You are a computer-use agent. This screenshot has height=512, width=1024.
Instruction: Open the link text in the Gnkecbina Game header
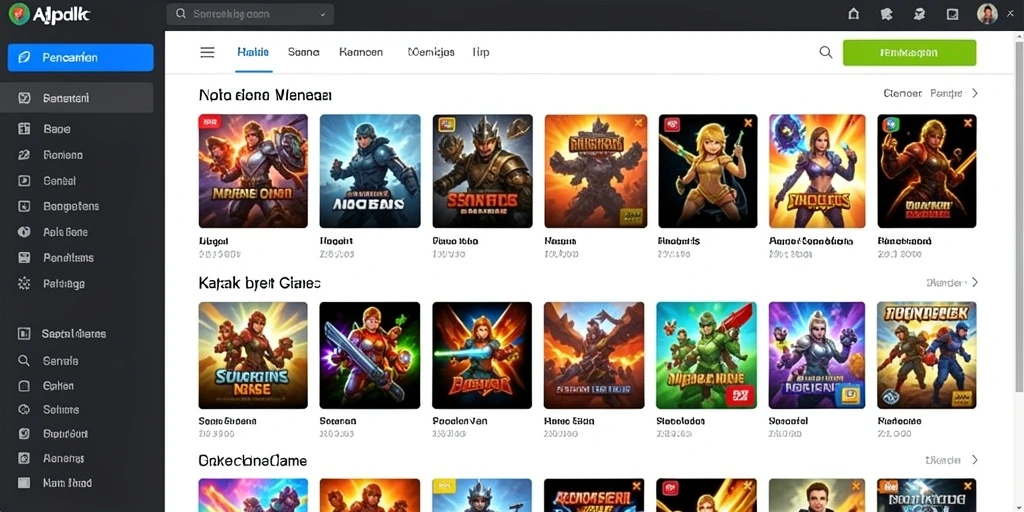(x=944, y=460)
